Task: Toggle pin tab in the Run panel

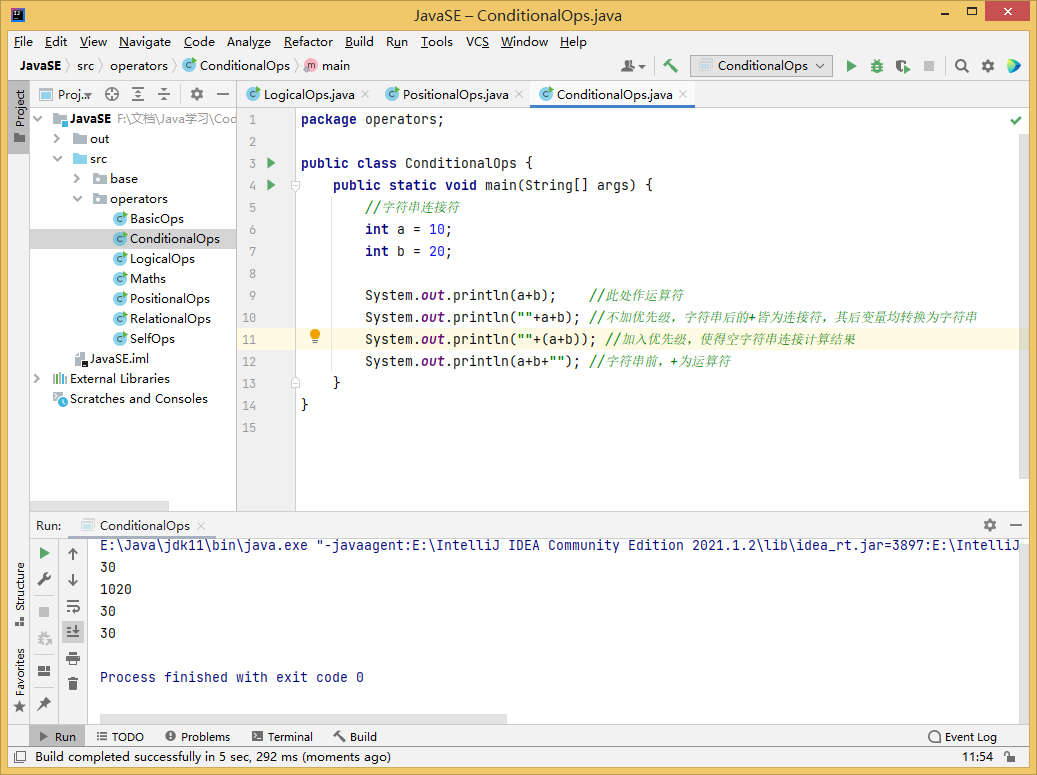Action: click(44, 704)
